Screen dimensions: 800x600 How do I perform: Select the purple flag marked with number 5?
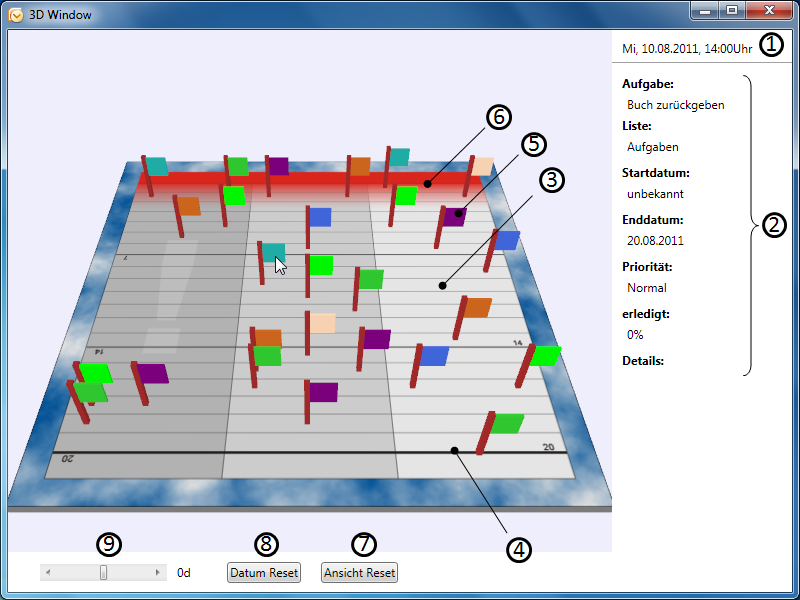(x=454, y=216)
